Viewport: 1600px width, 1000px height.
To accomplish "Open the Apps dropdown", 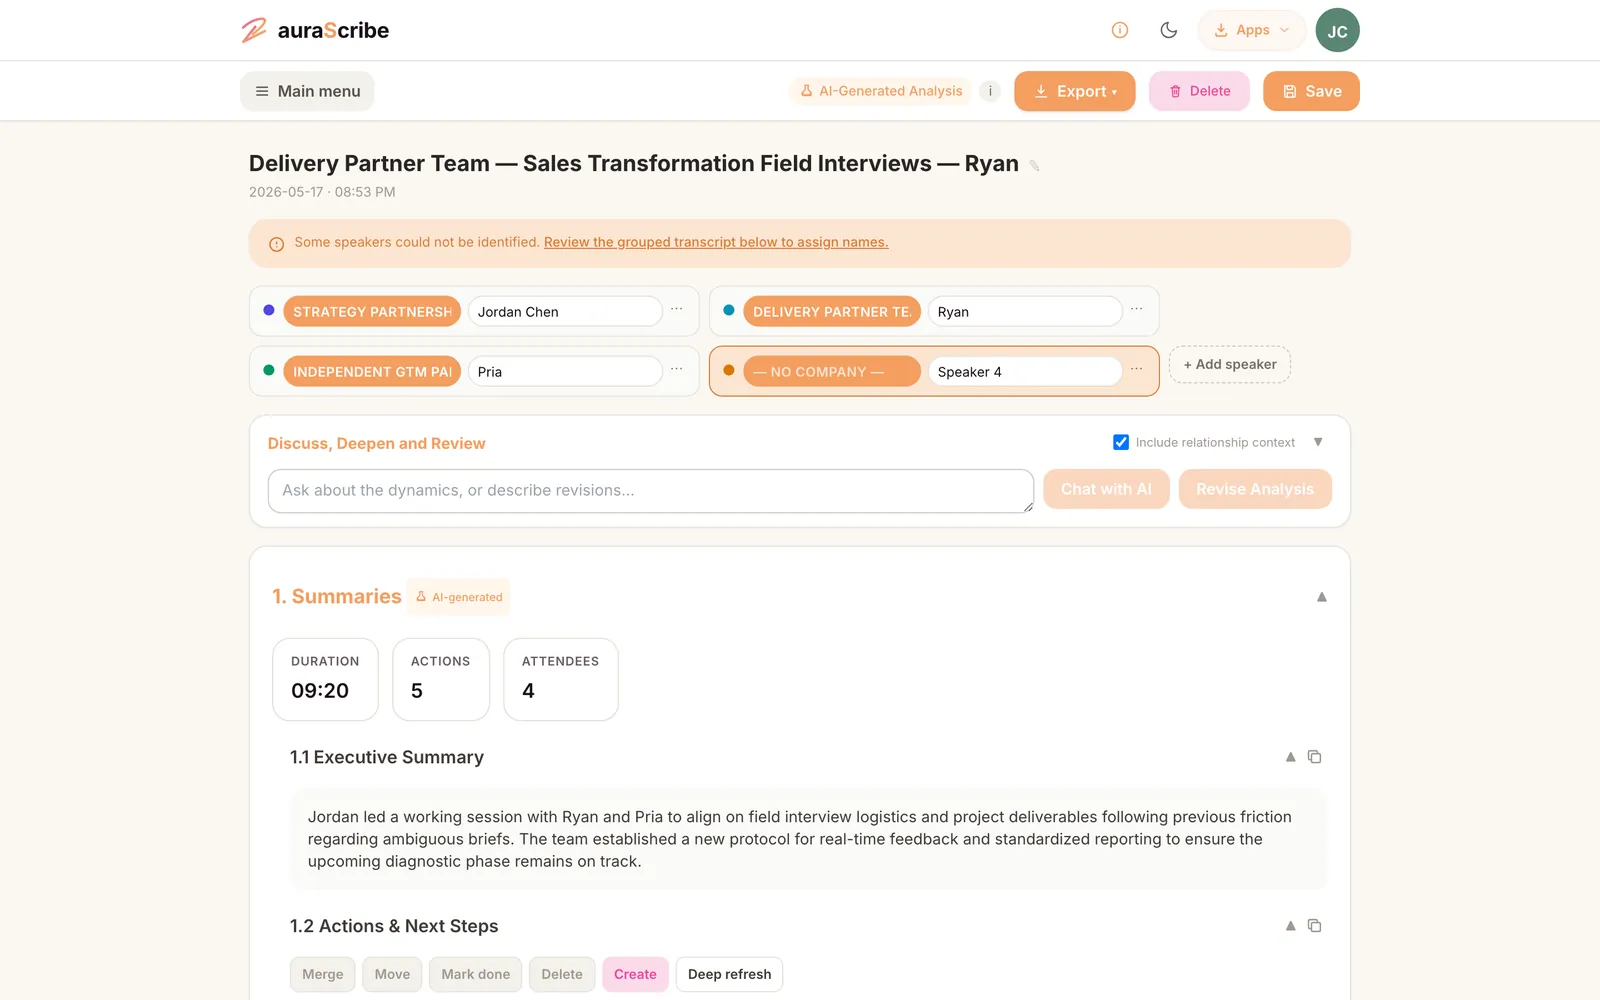I will coord(1251,30).
